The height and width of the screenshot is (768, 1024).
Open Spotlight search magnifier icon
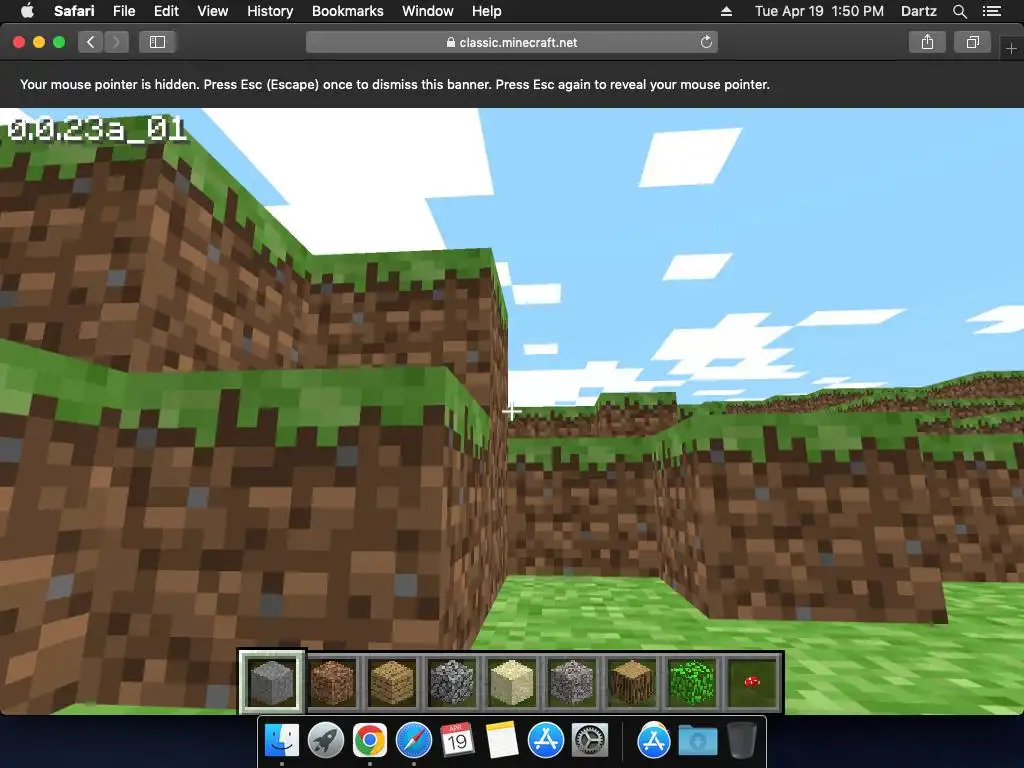959,11
